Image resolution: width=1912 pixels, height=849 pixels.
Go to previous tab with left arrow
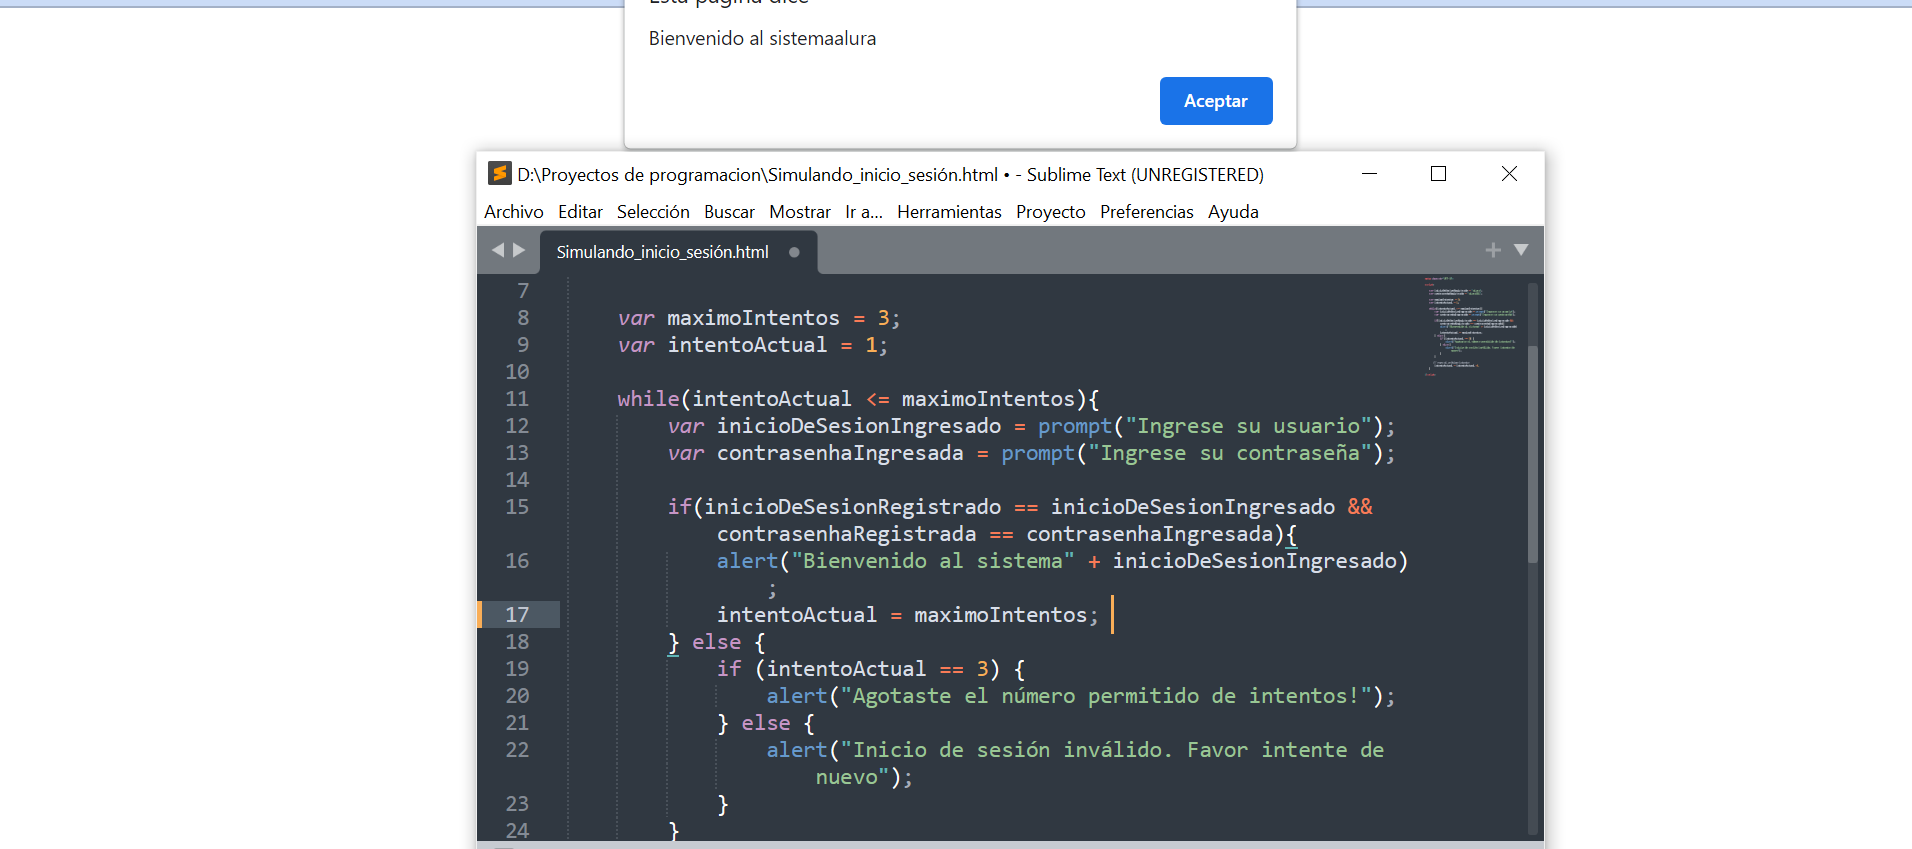pos(498,250)
